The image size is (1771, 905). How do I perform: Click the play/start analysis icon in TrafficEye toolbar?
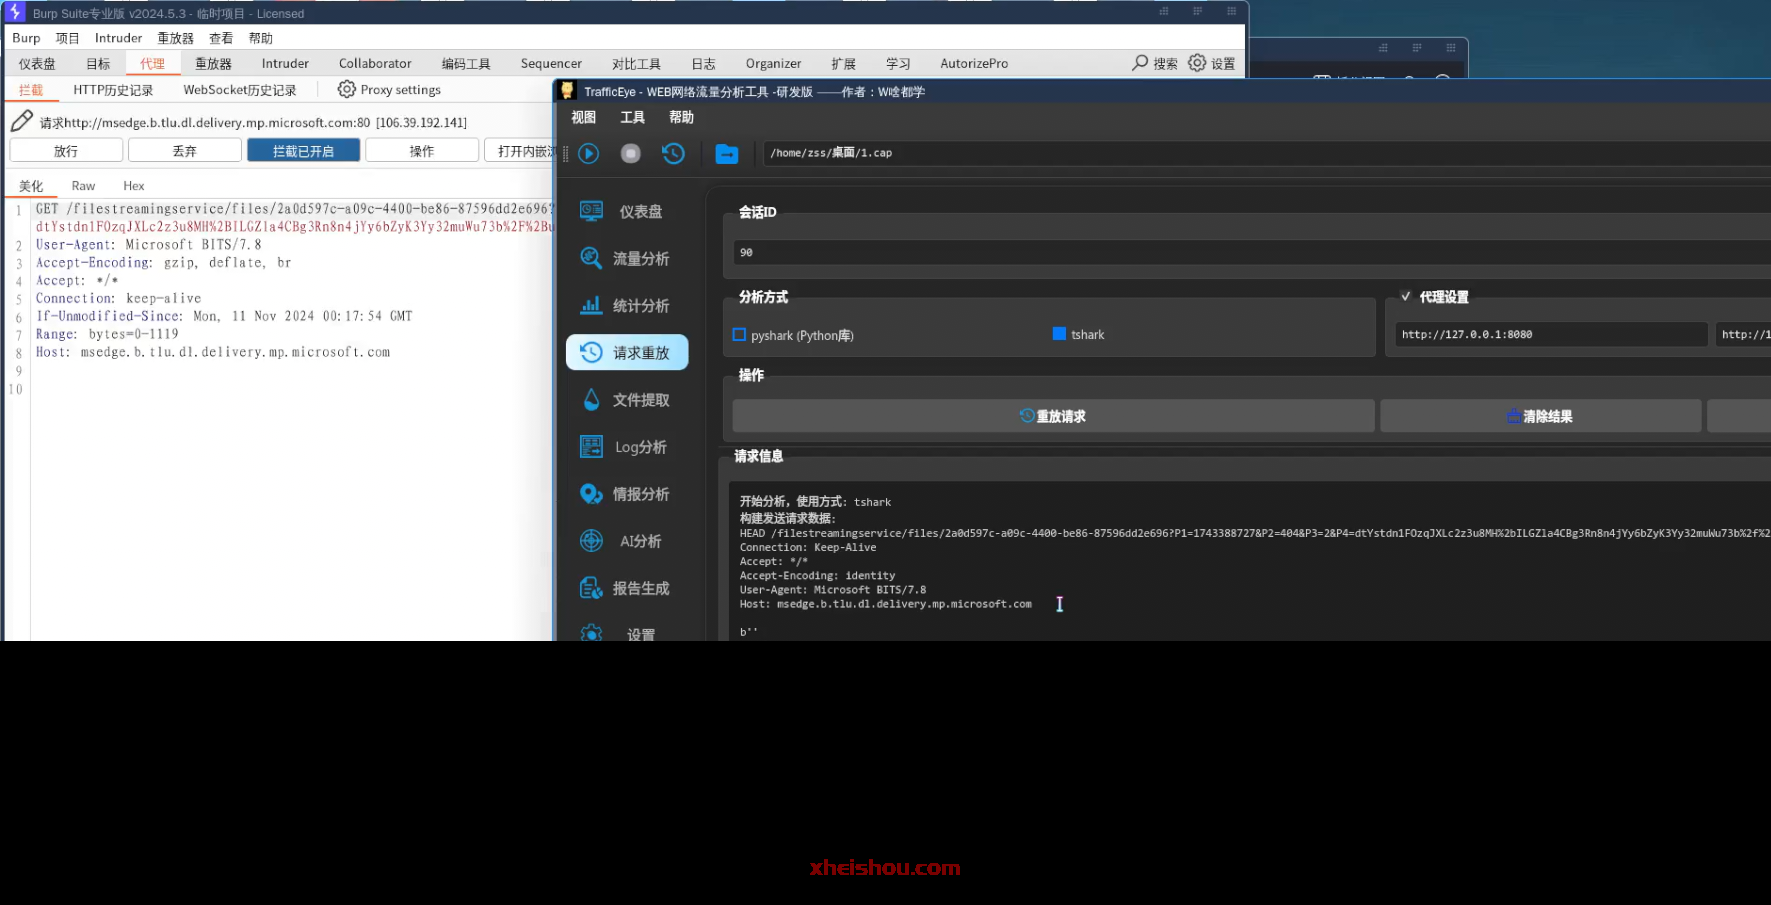coord(589,153)
